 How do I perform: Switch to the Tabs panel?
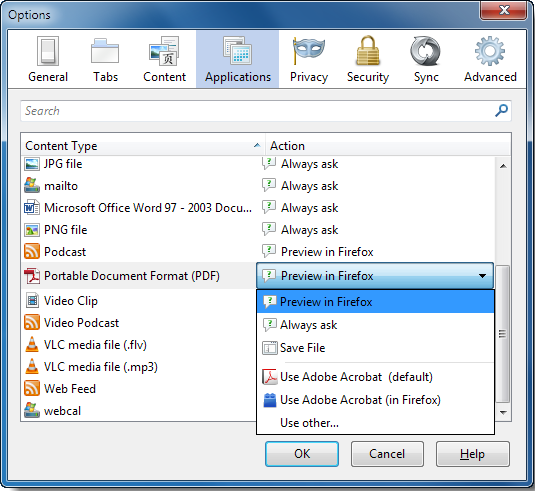105,59
